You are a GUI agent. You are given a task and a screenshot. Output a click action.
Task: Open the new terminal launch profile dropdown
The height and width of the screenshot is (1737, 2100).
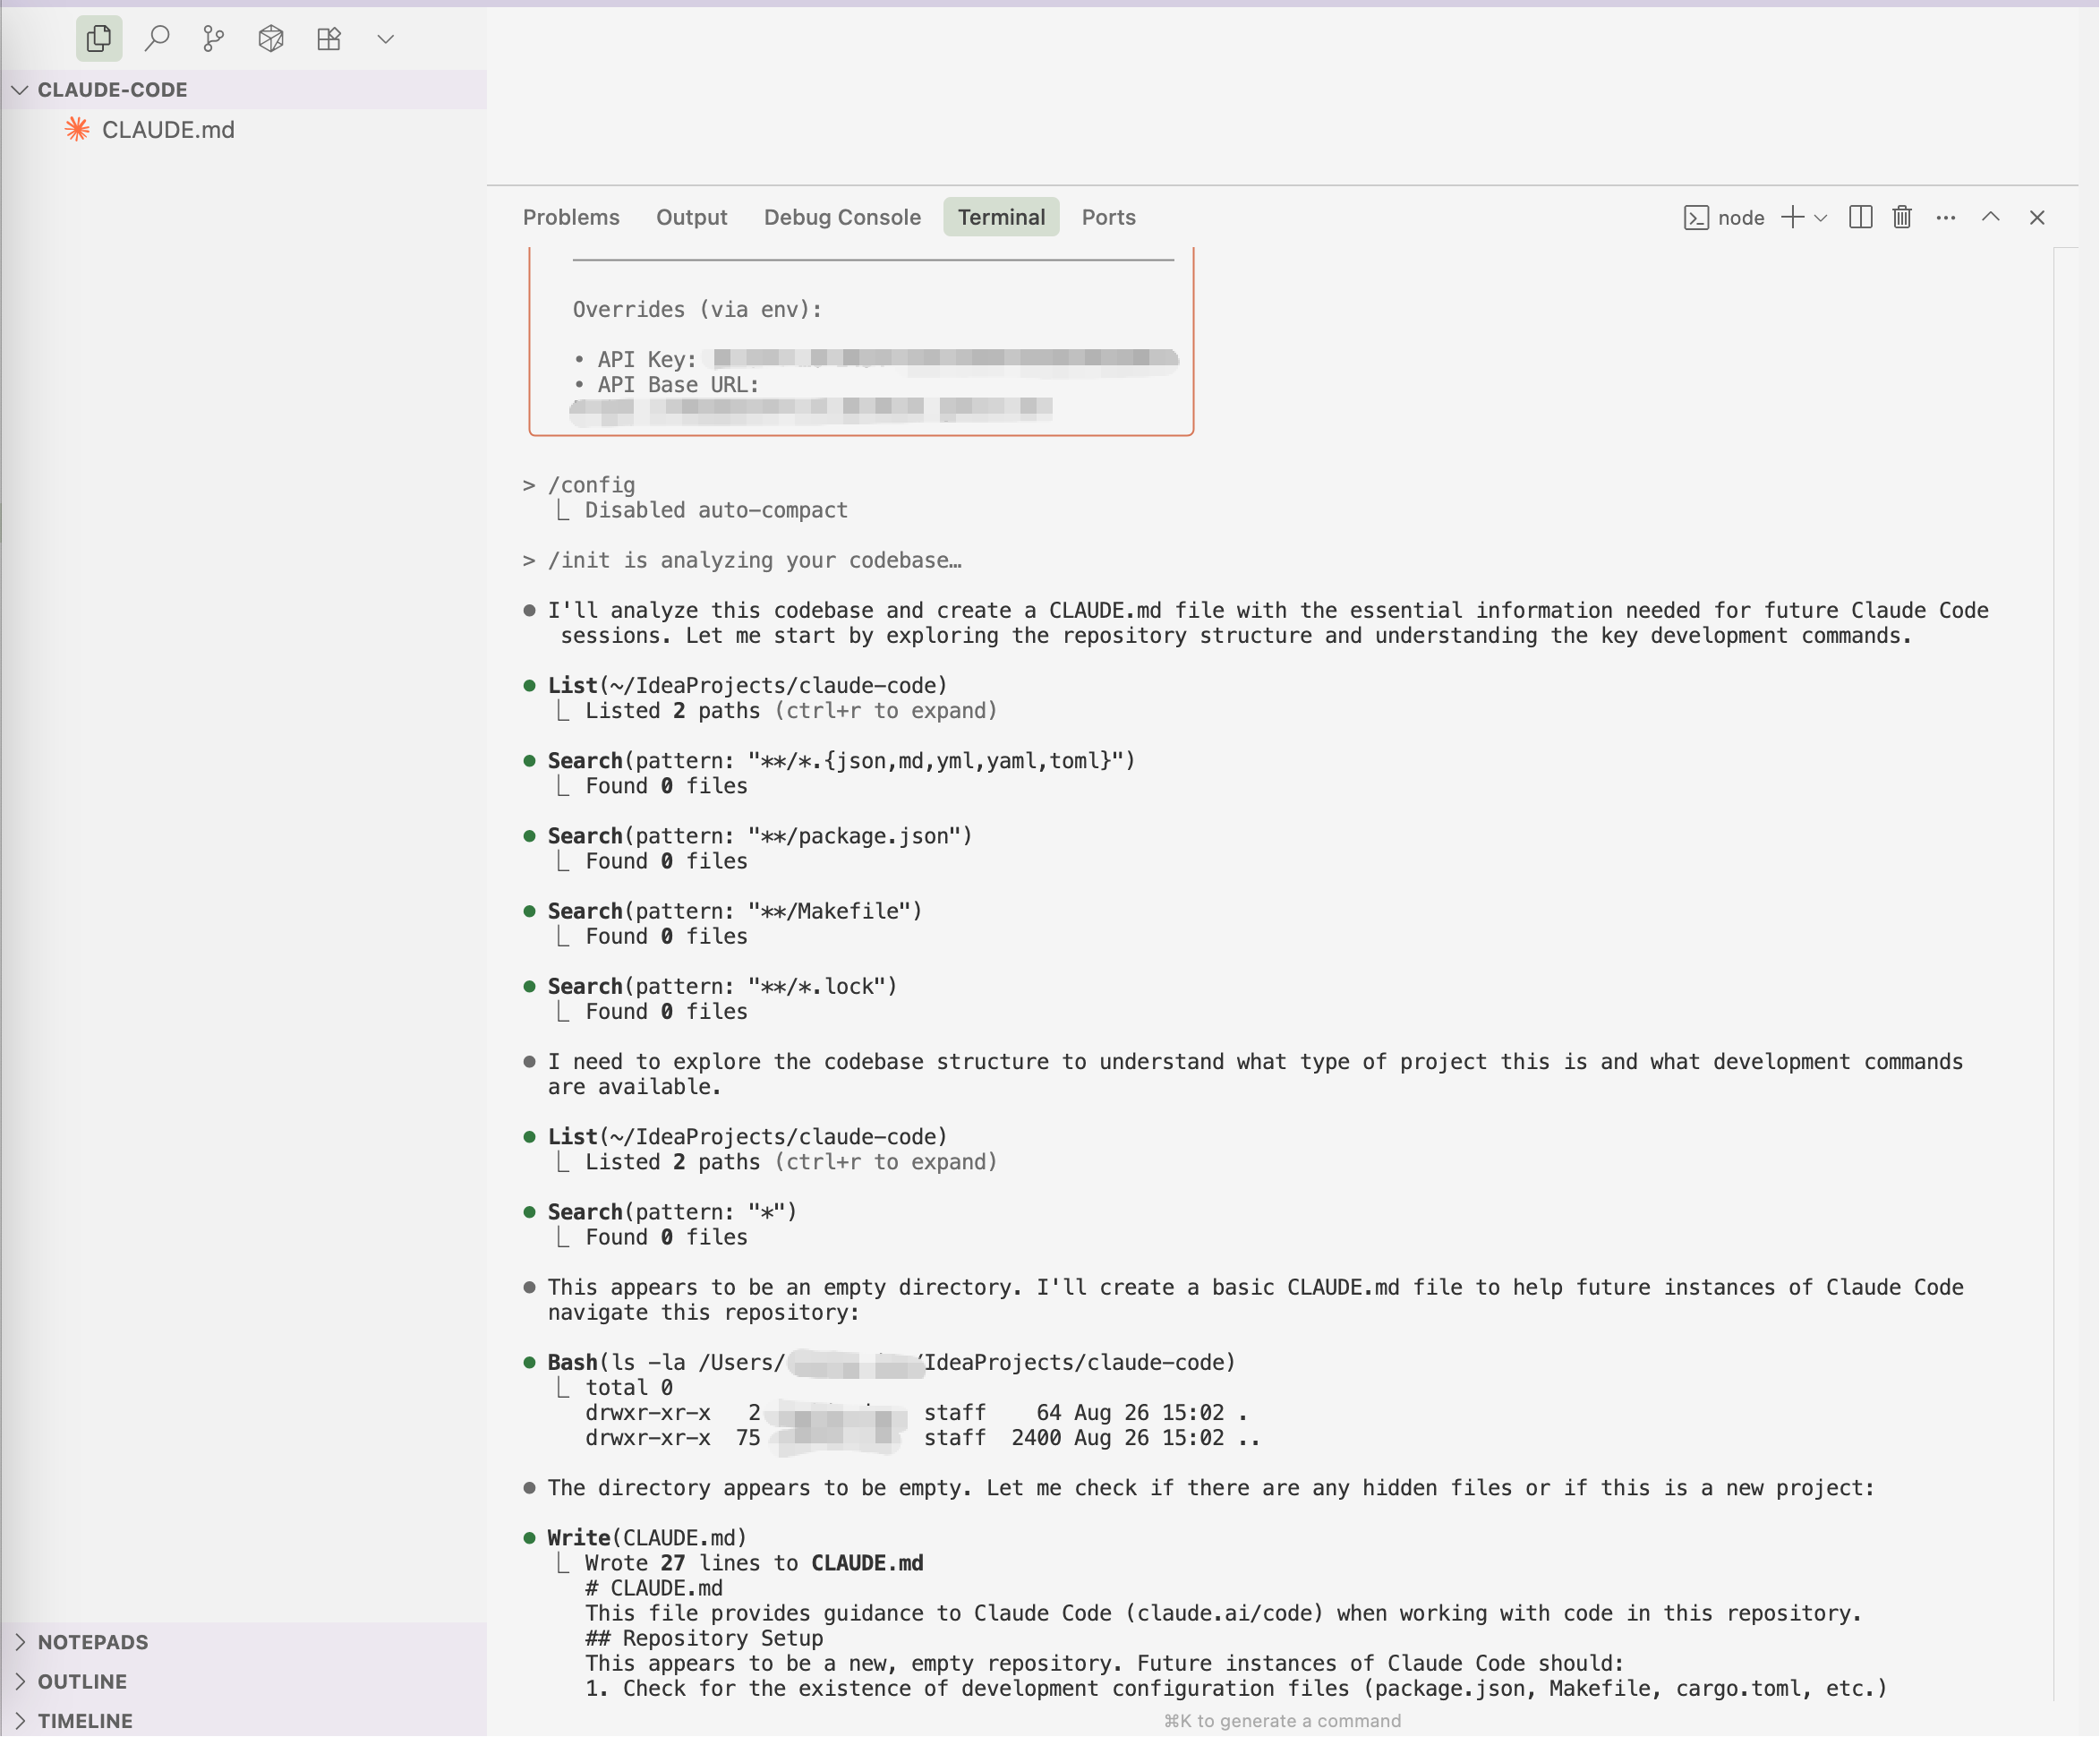point(1820,218)
